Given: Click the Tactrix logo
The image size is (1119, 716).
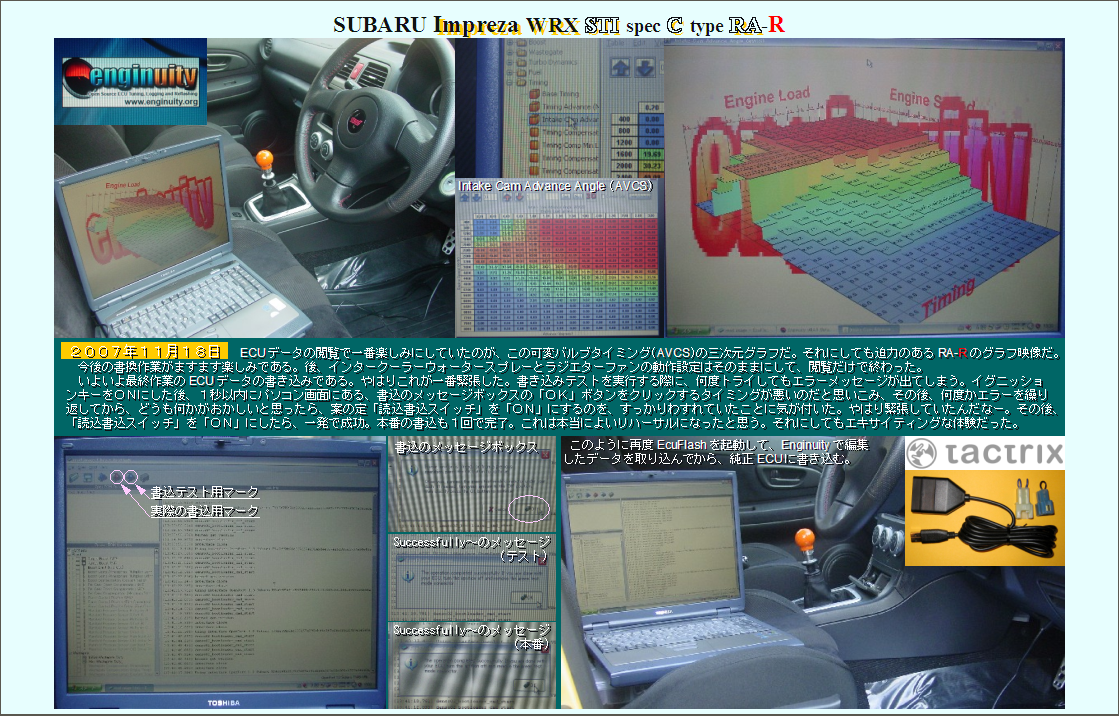Looking at the screenshot, I should 984,454.
